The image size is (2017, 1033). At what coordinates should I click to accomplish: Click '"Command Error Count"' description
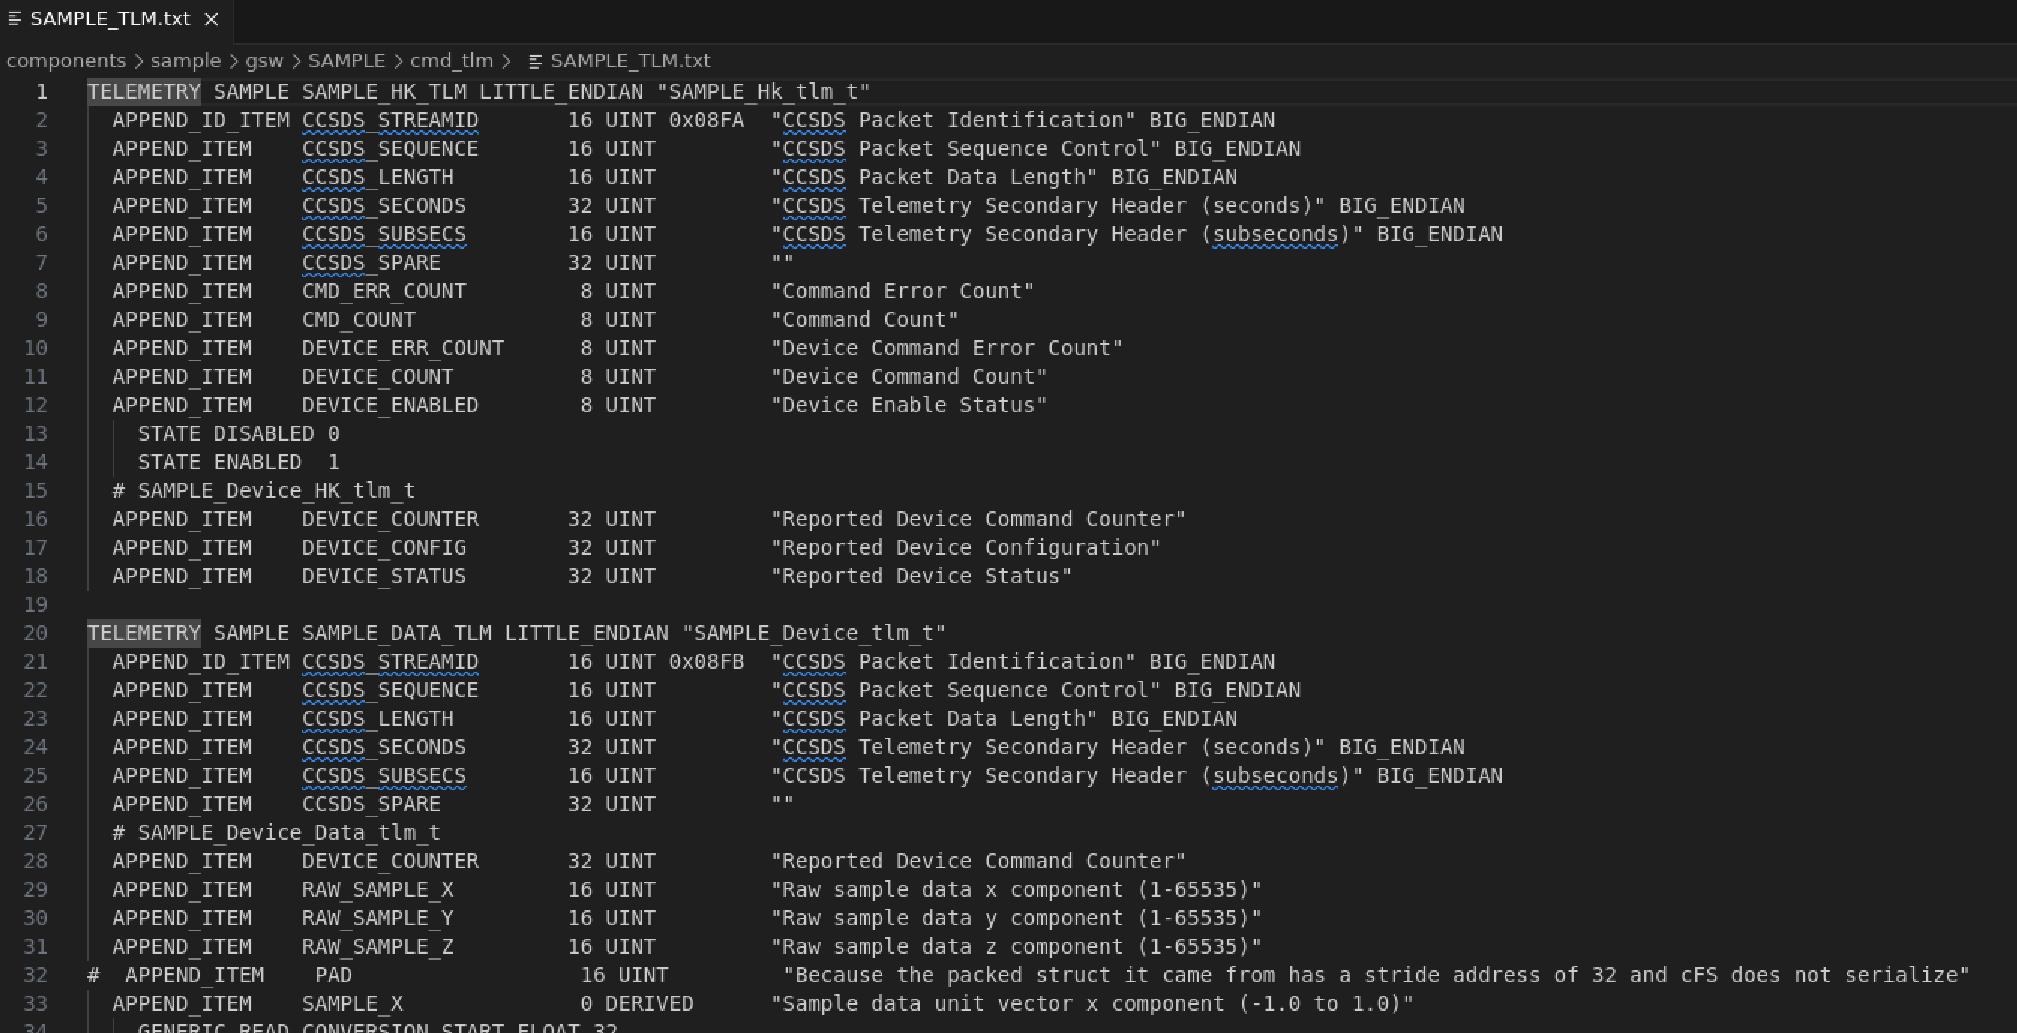(x=903, y=291)
